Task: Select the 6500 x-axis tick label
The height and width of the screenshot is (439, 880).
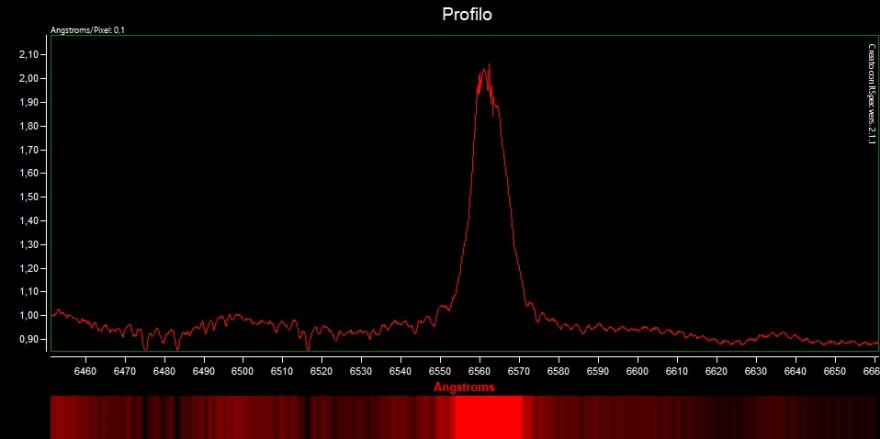Action: 243,371
